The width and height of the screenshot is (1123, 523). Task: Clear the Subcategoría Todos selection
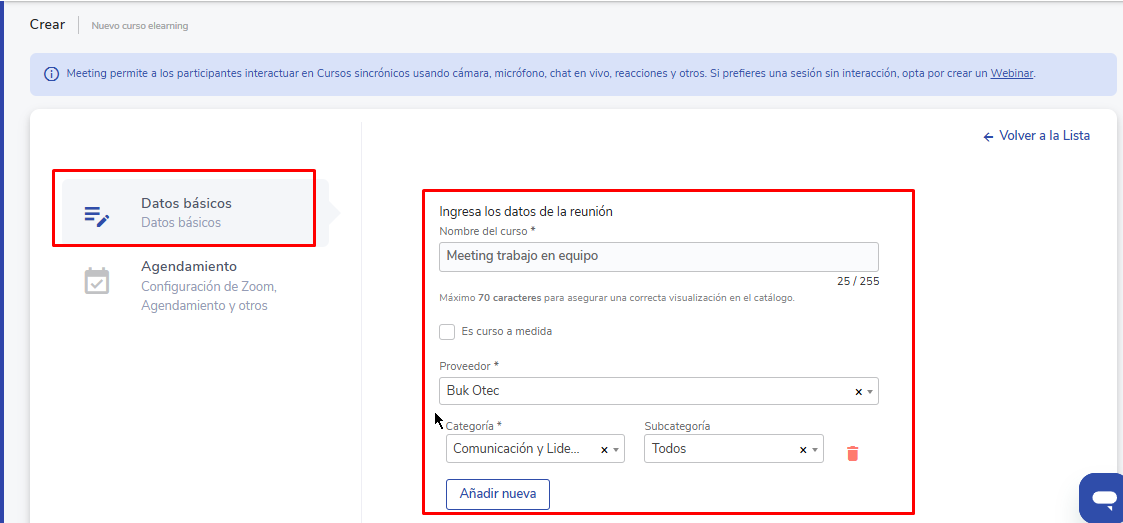coord(803,450)
